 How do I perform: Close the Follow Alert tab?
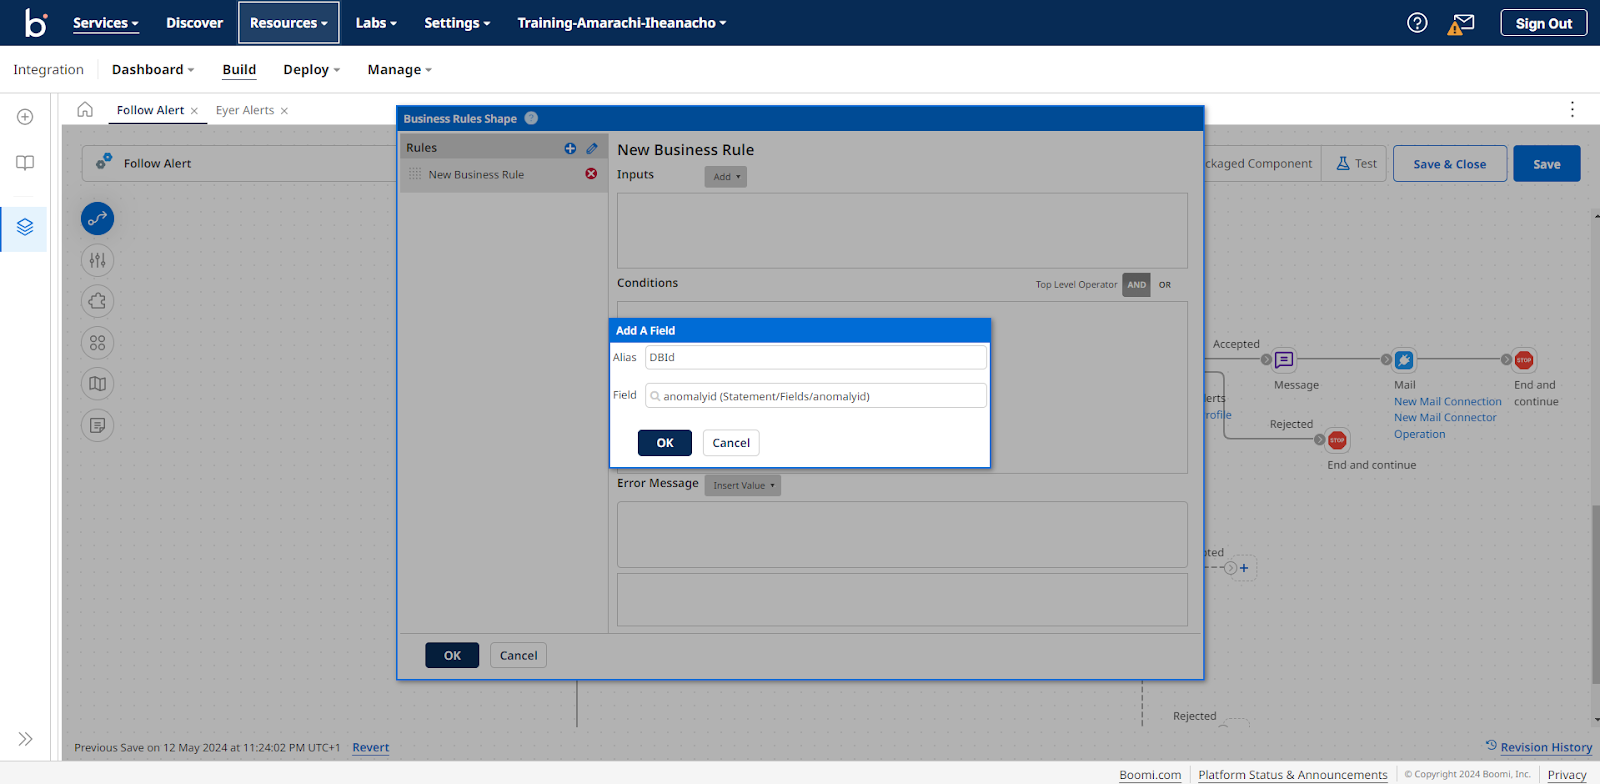click(194, 111)
